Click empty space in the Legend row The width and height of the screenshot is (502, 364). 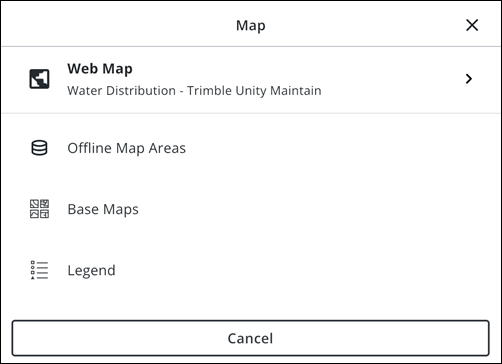(x=300, y=270)
